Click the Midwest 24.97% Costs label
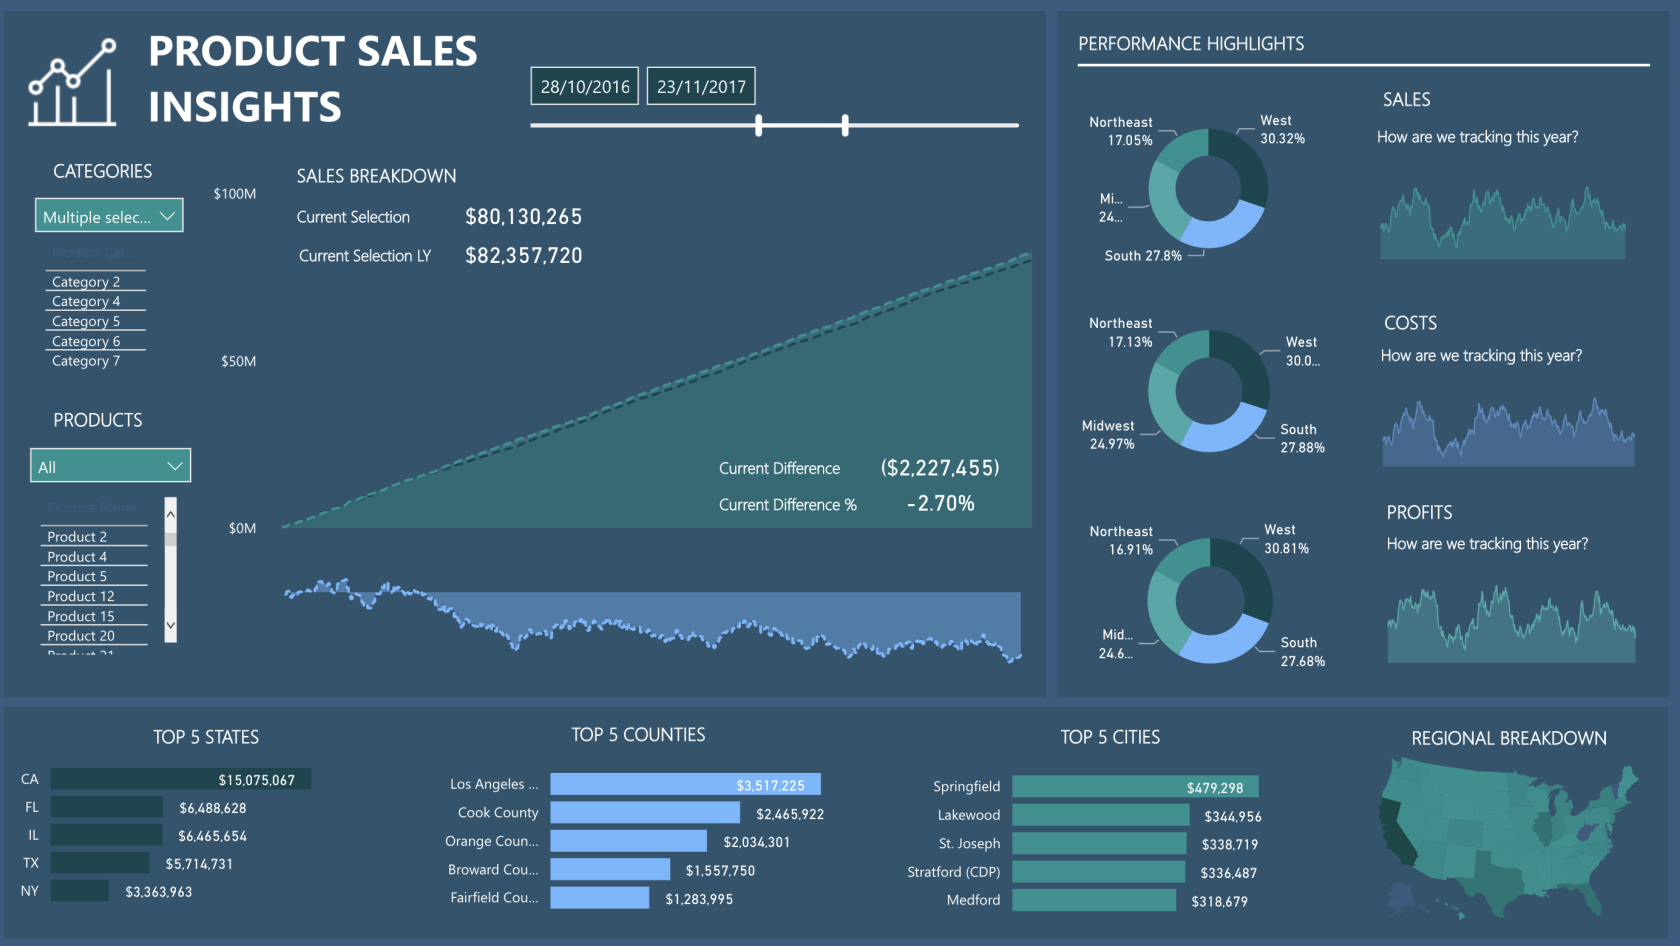 tap(1110, 435)
